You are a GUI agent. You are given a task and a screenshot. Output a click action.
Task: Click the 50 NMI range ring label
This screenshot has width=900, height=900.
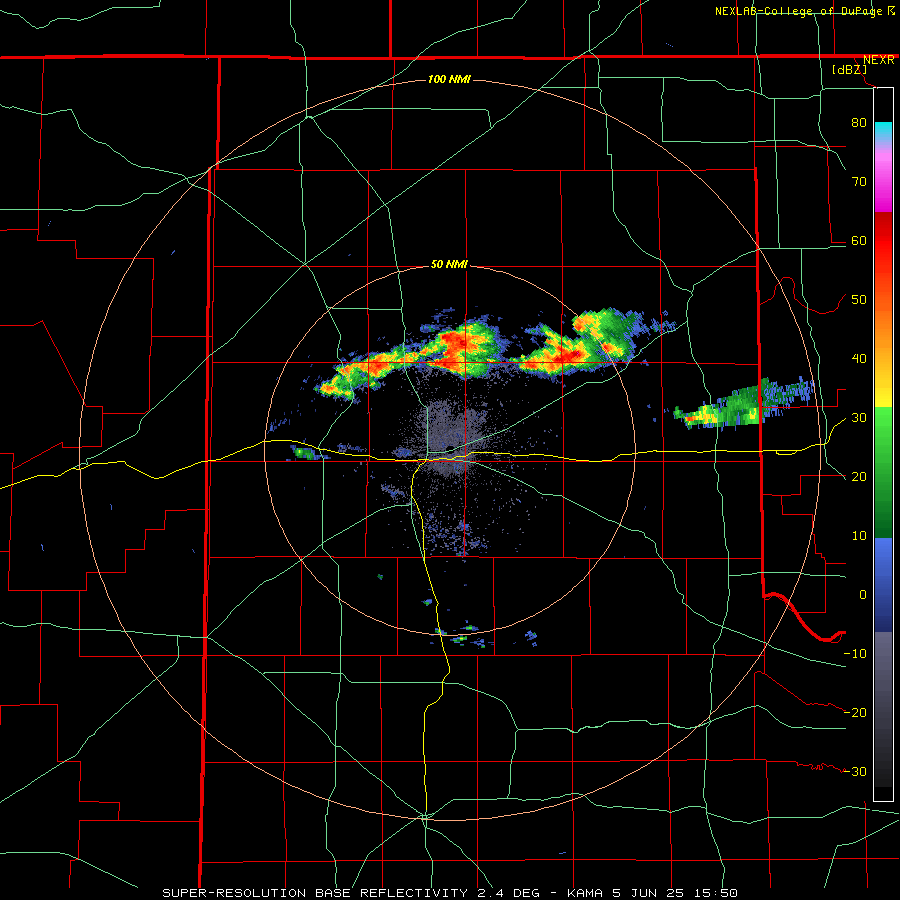[x=449, y=265]
